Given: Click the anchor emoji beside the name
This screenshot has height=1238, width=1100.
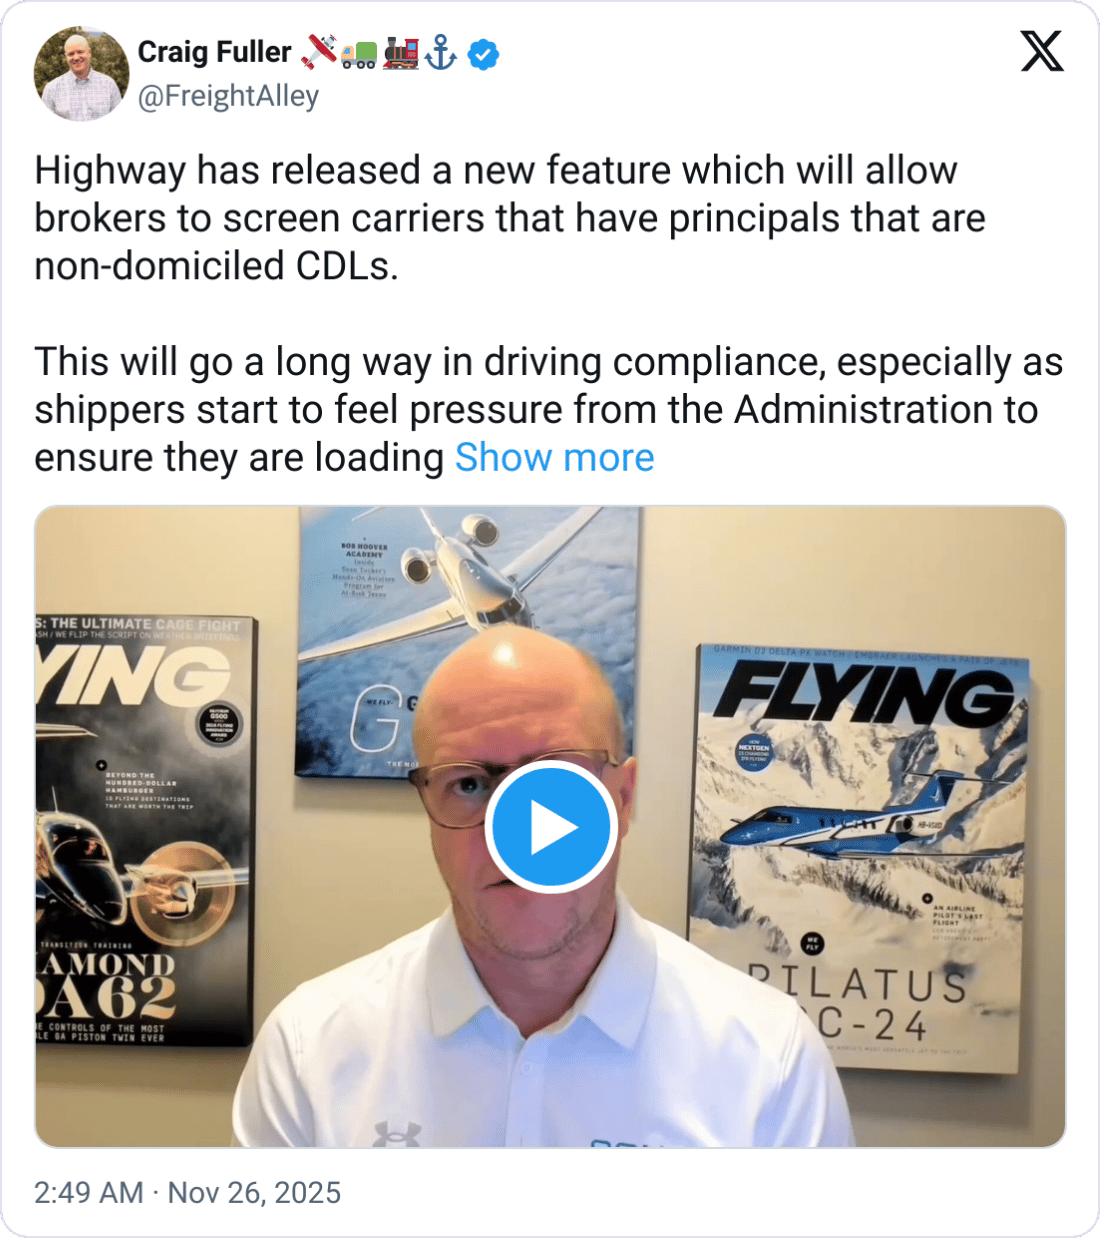Looking at the screenshot, I should tap(440, 52).
